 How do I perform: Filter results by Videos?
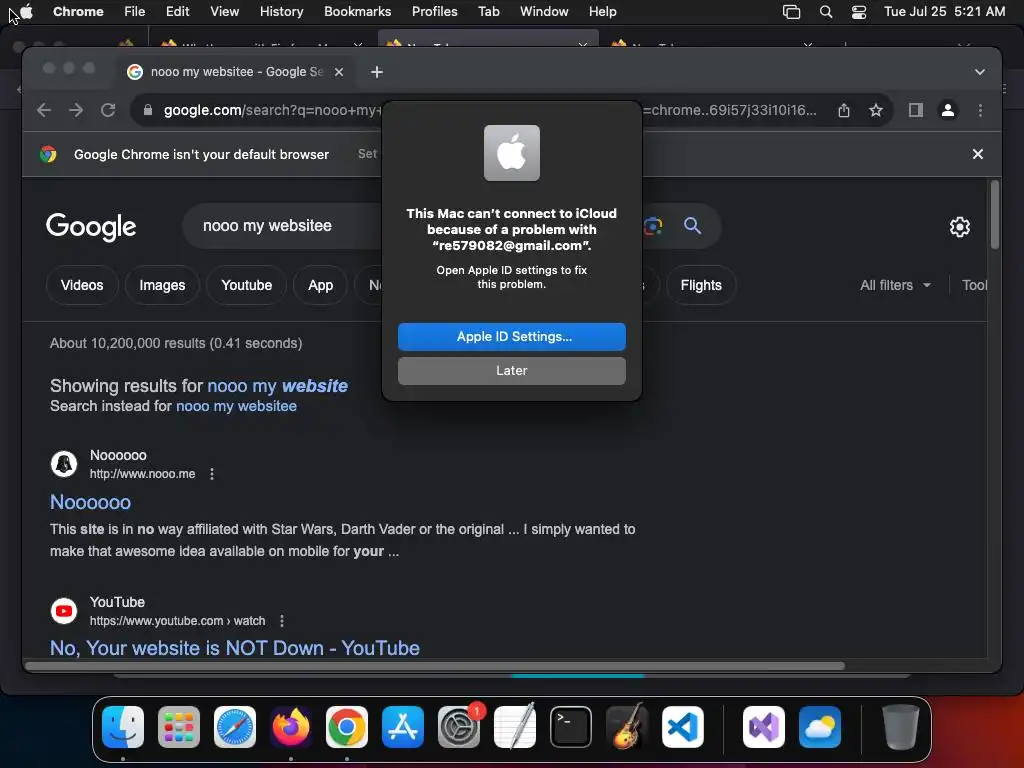82,285
